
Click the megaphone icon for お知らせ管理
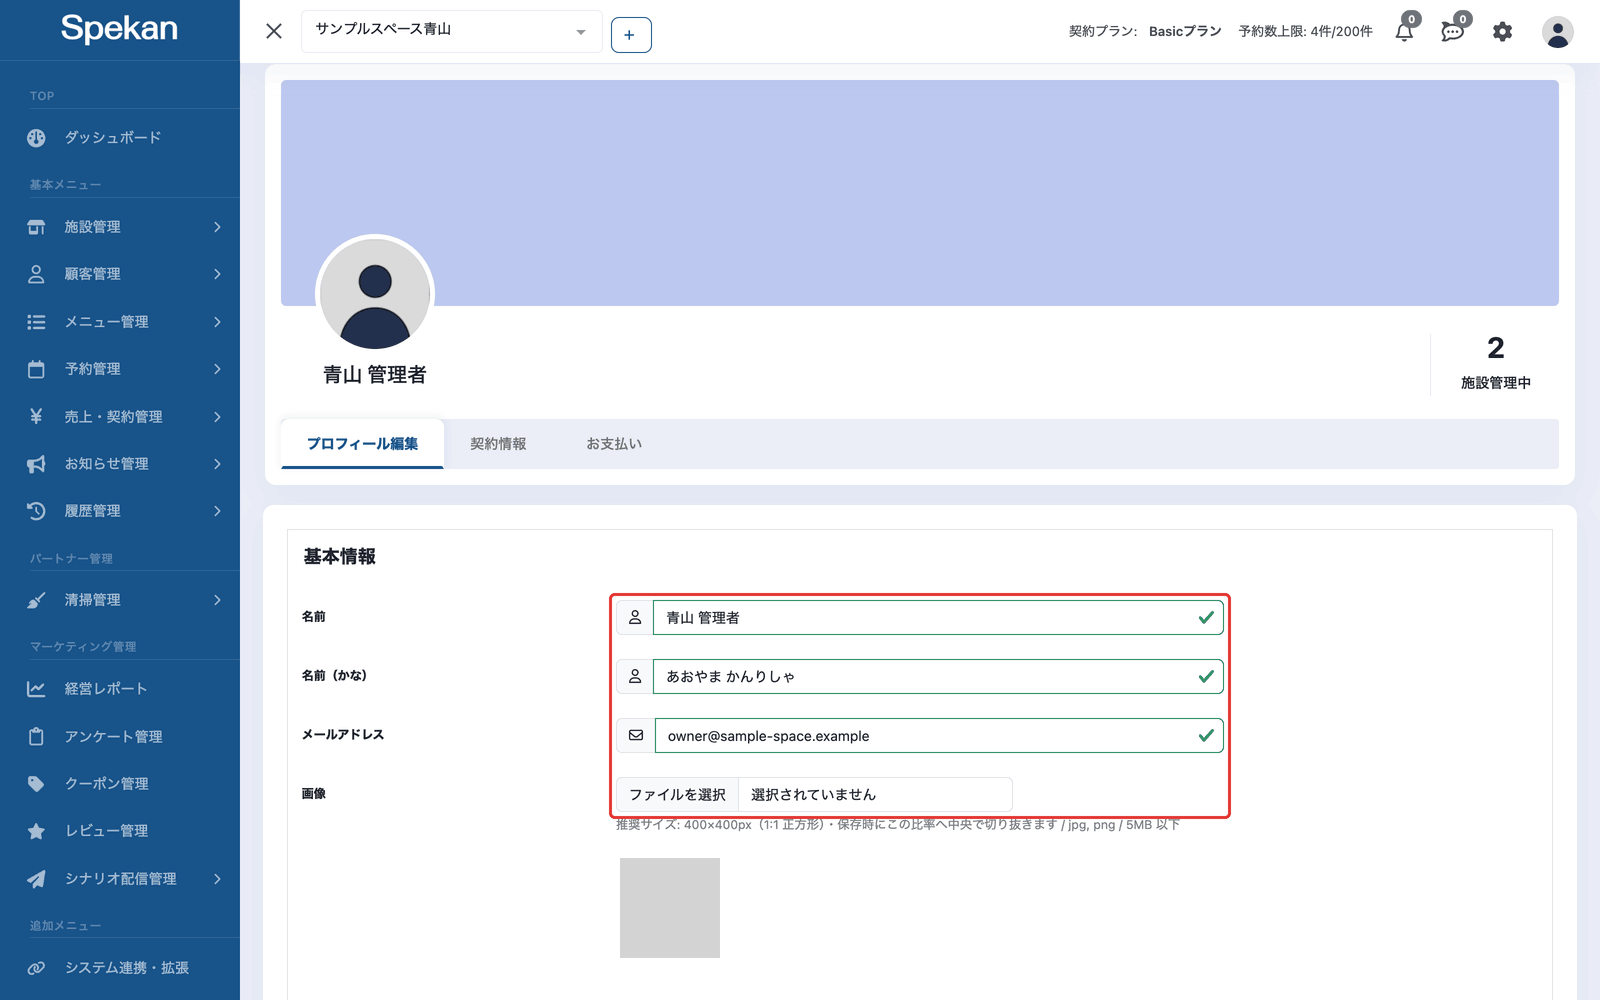tap(36, 464)
